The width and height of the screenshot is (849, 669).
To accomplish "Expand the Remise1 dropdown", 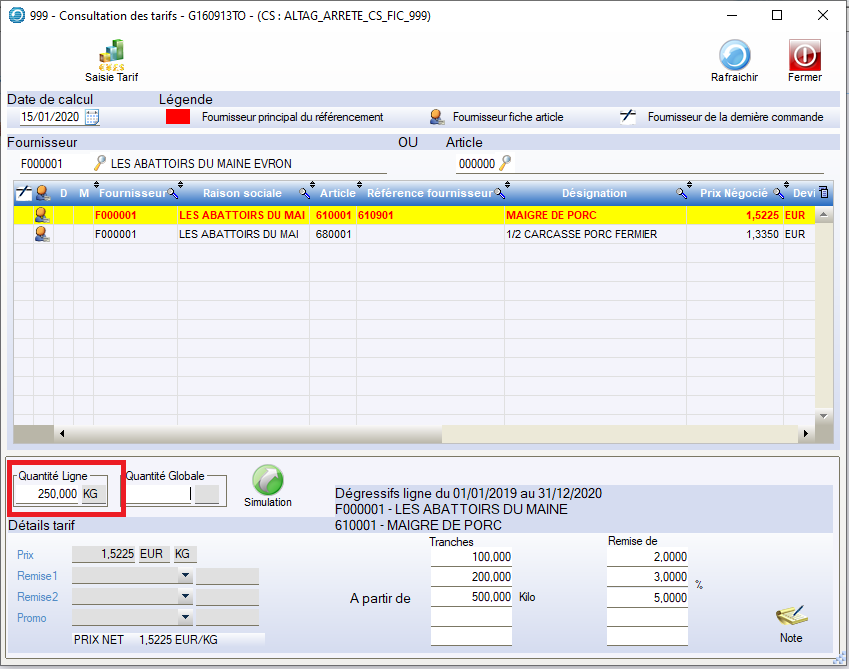I will [185, 576].
